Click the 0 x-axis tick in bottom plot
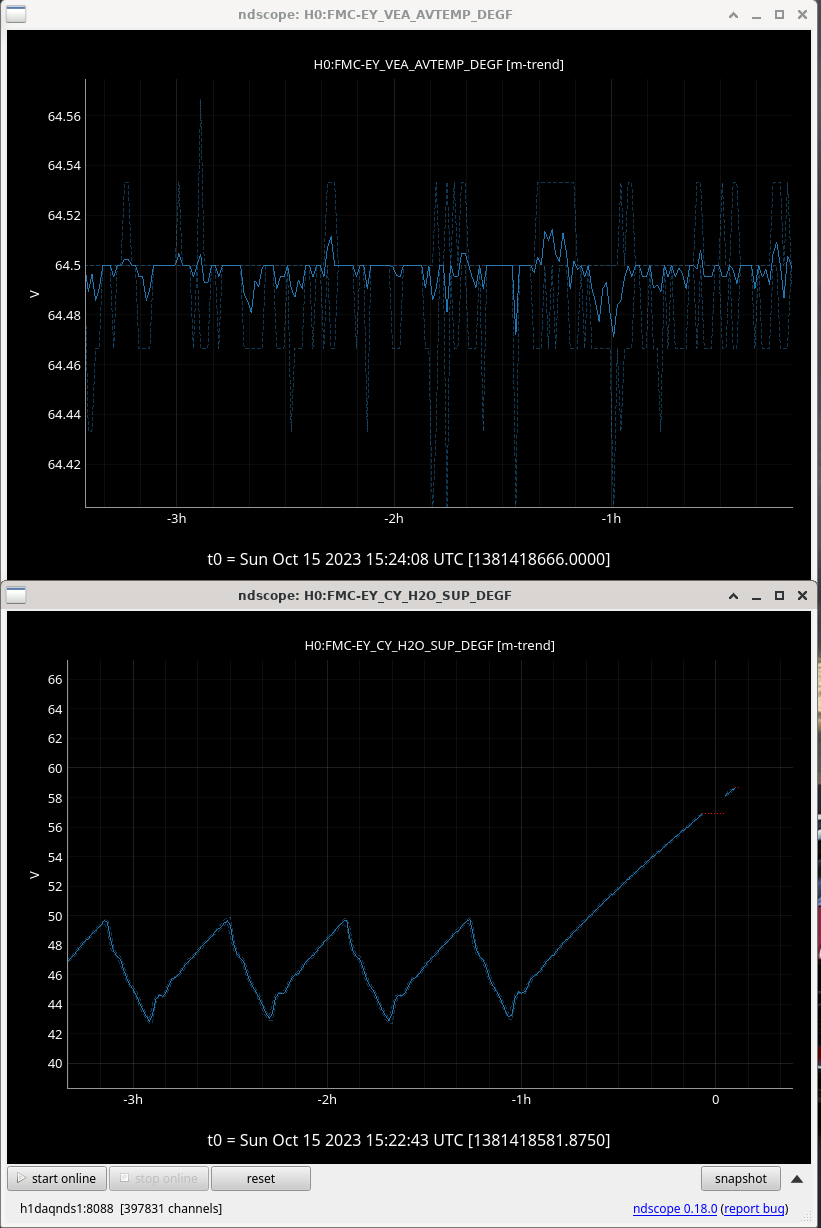This screenshot has width=821, height=1228. pyautogui.click(x=715, y=1100)
